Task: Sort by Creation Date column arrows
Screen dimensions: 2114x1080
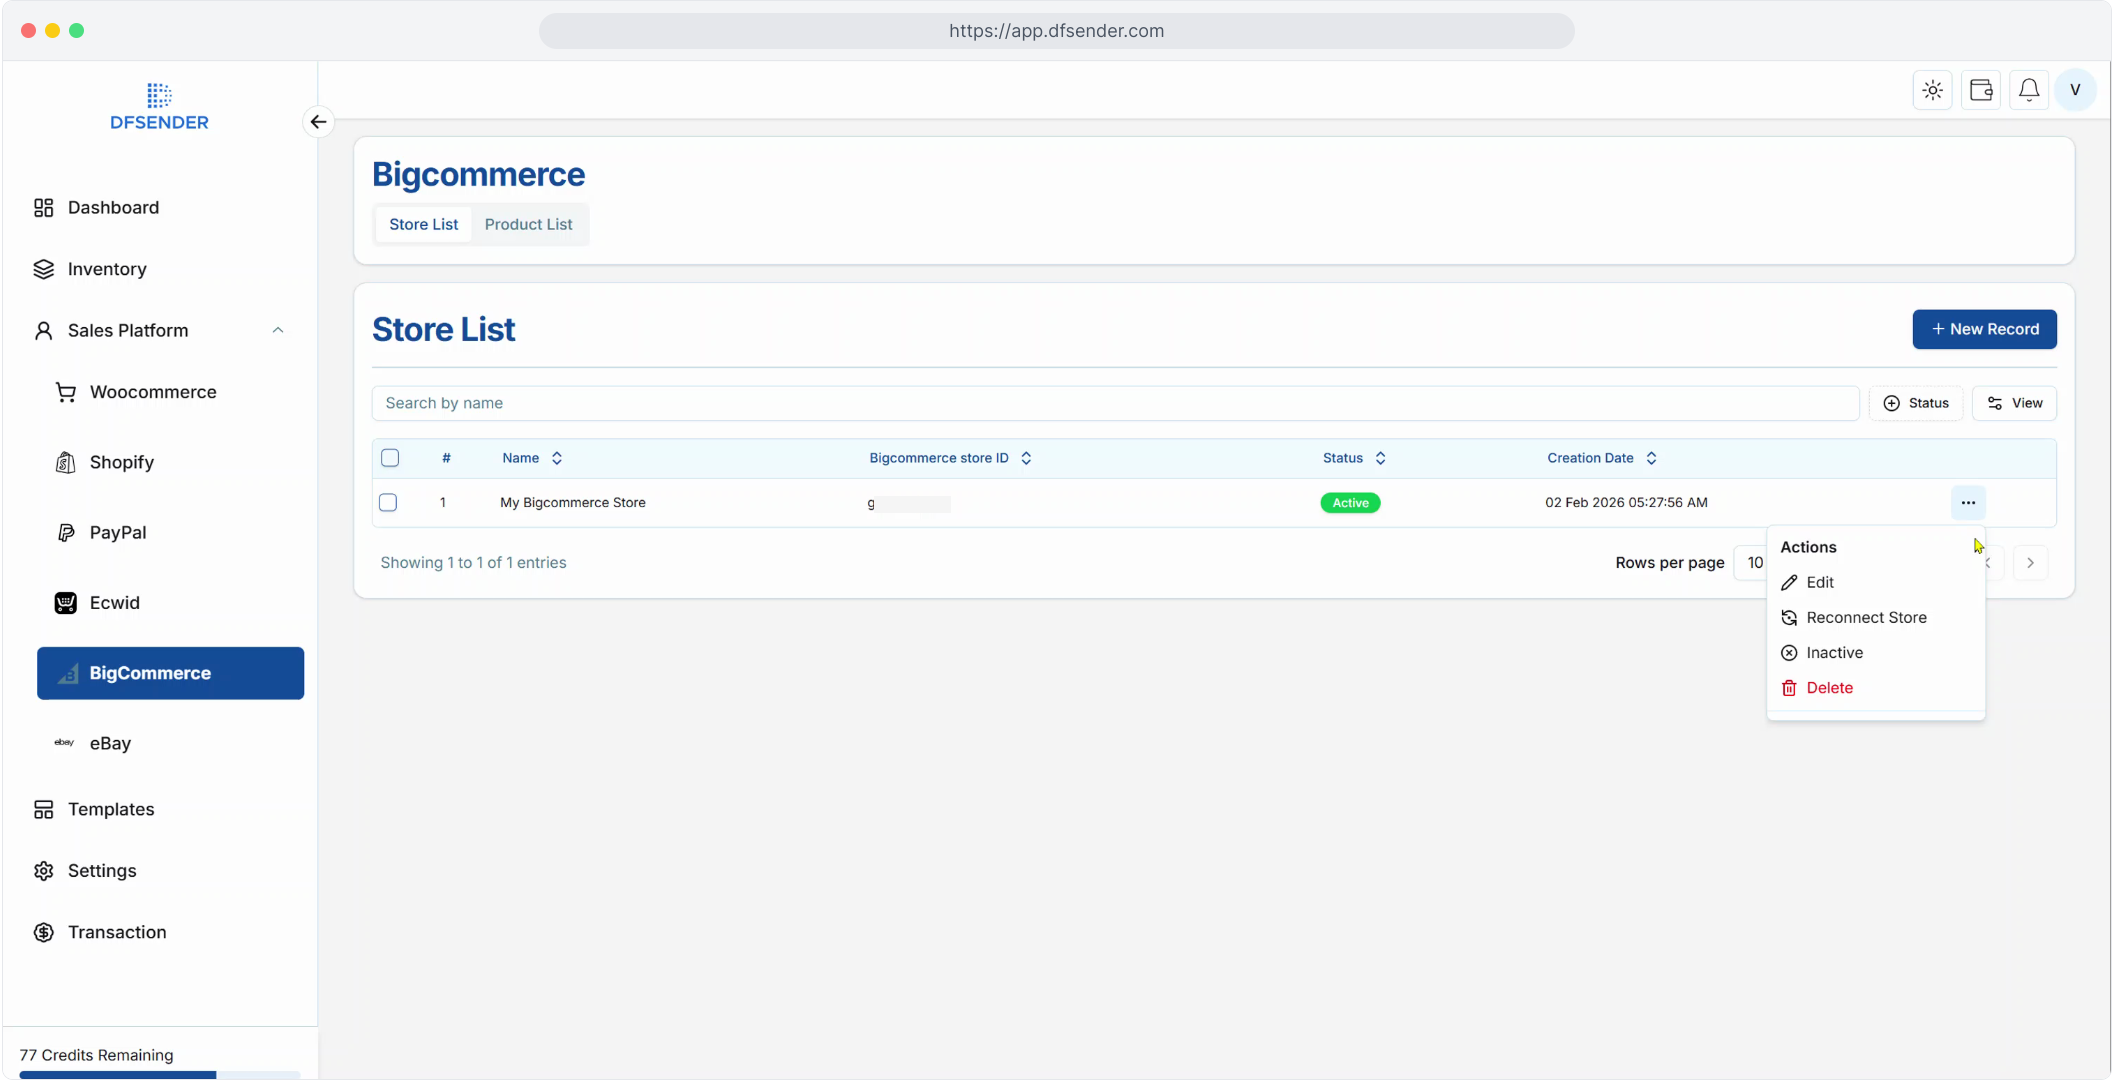Action: click(1651, 458)
